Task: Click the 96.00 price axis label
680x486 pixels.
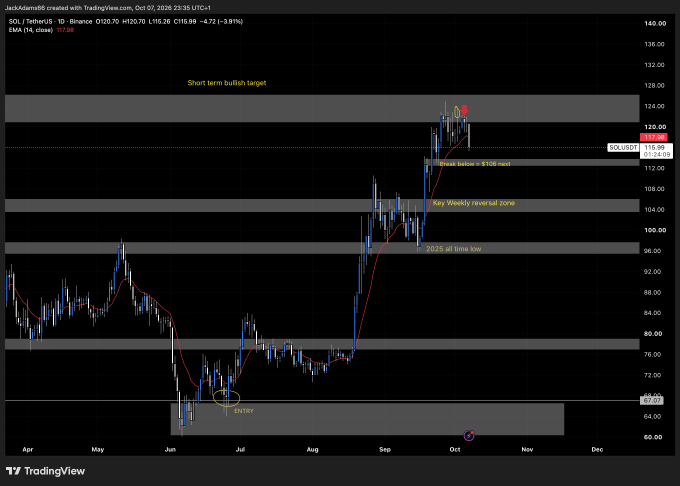Action: (x=653, y=251)
